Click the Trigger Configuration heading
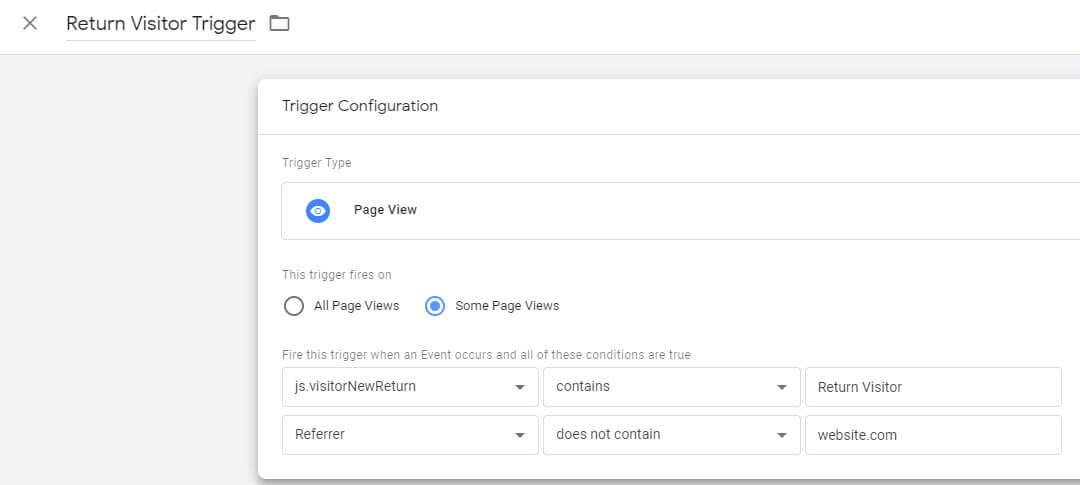 click(360, 106)
